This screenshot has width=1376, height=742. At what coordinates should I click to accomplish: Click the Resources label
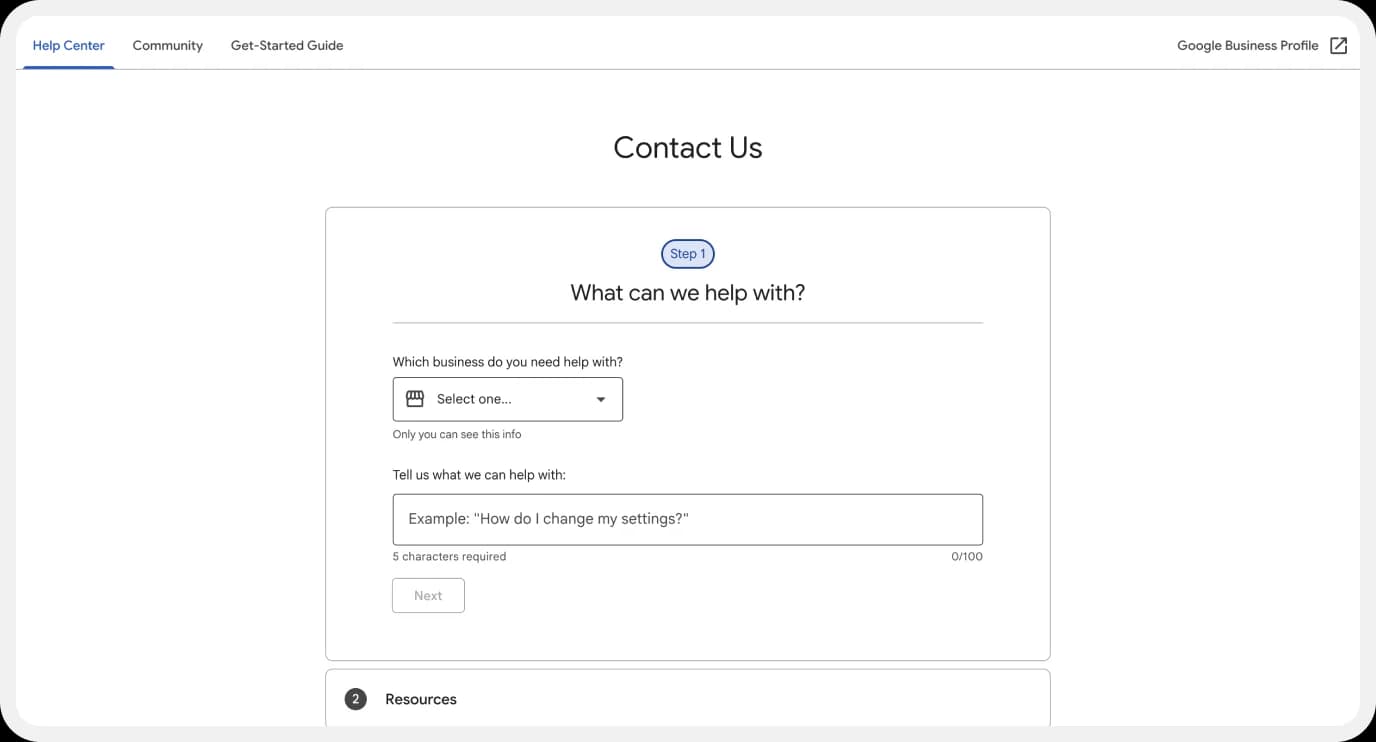[421, 699]
